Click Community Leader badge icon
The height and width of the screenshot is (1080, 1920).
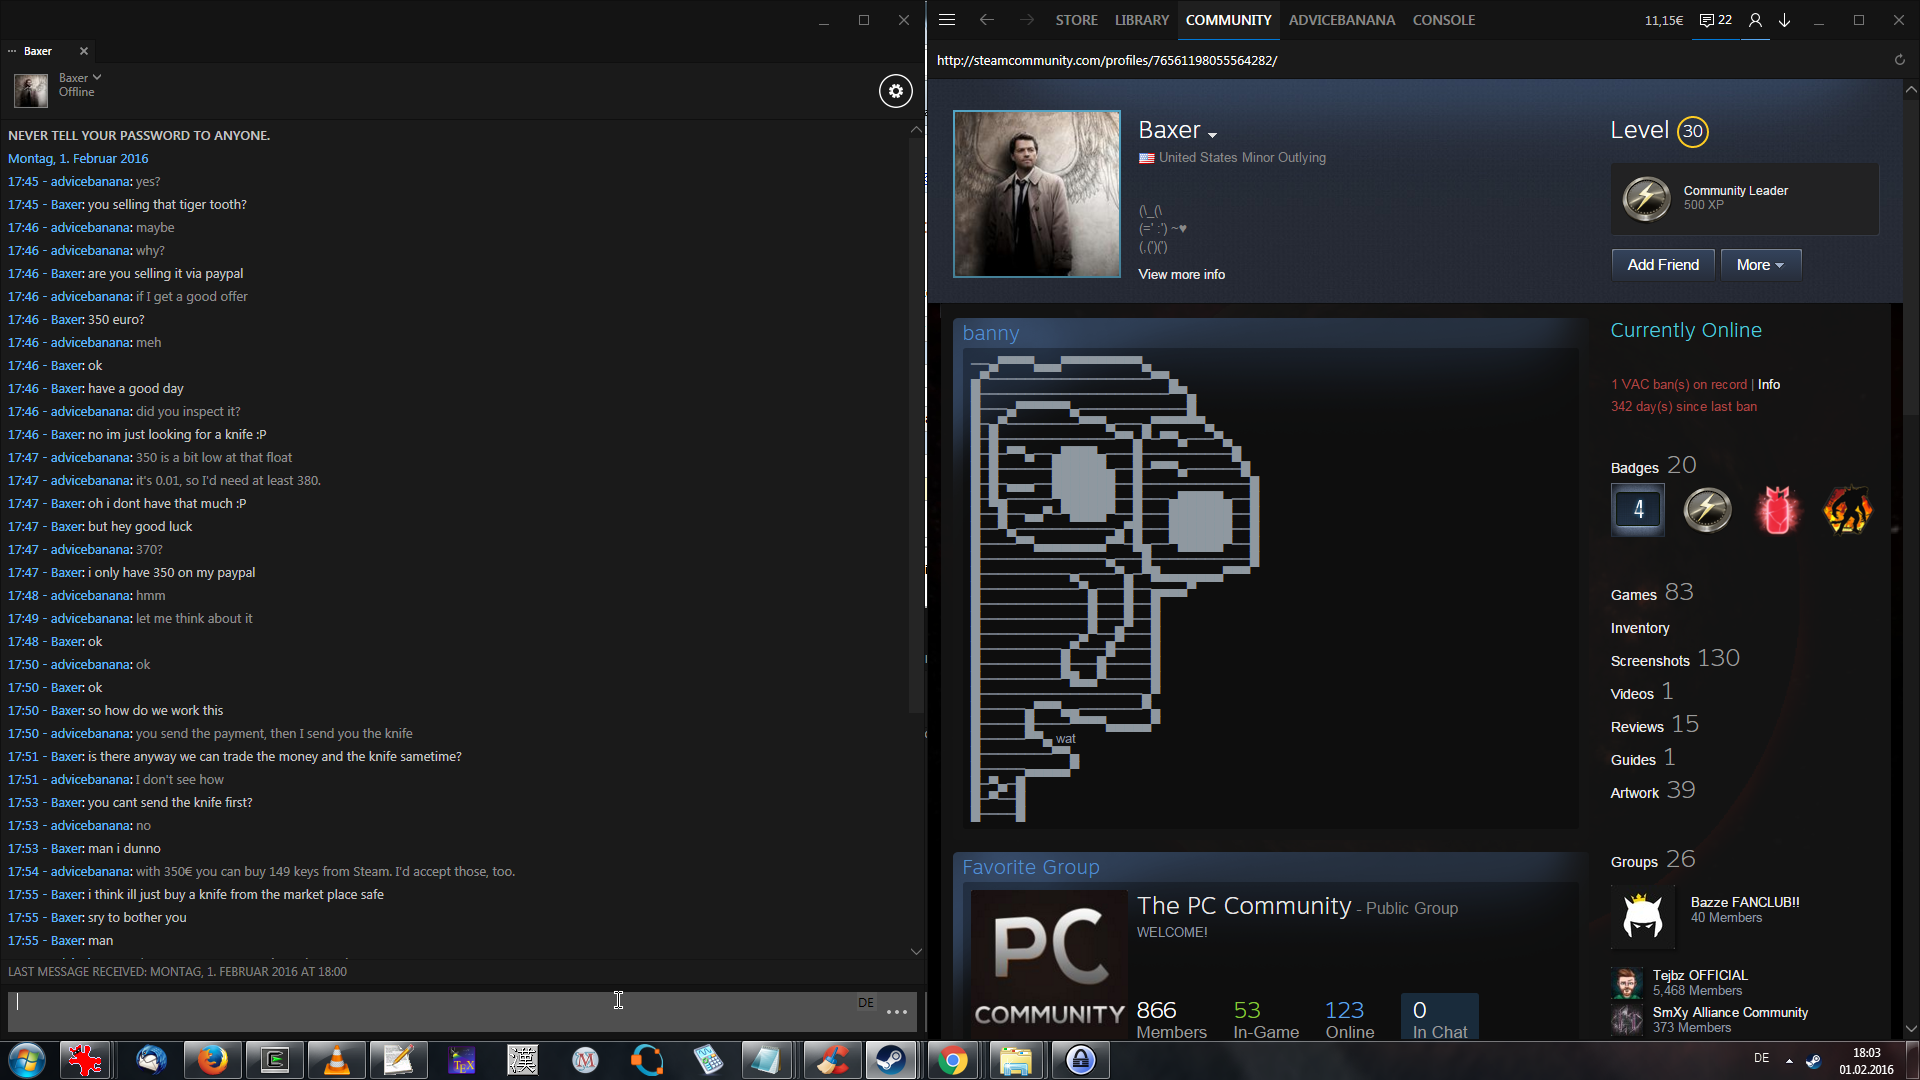coord(1646,198)
